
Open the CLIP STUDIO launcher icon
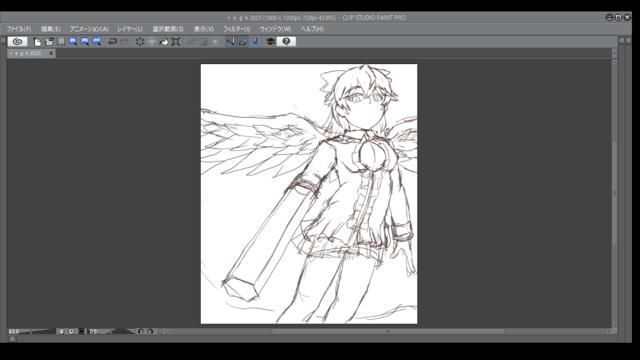(17, 41)
